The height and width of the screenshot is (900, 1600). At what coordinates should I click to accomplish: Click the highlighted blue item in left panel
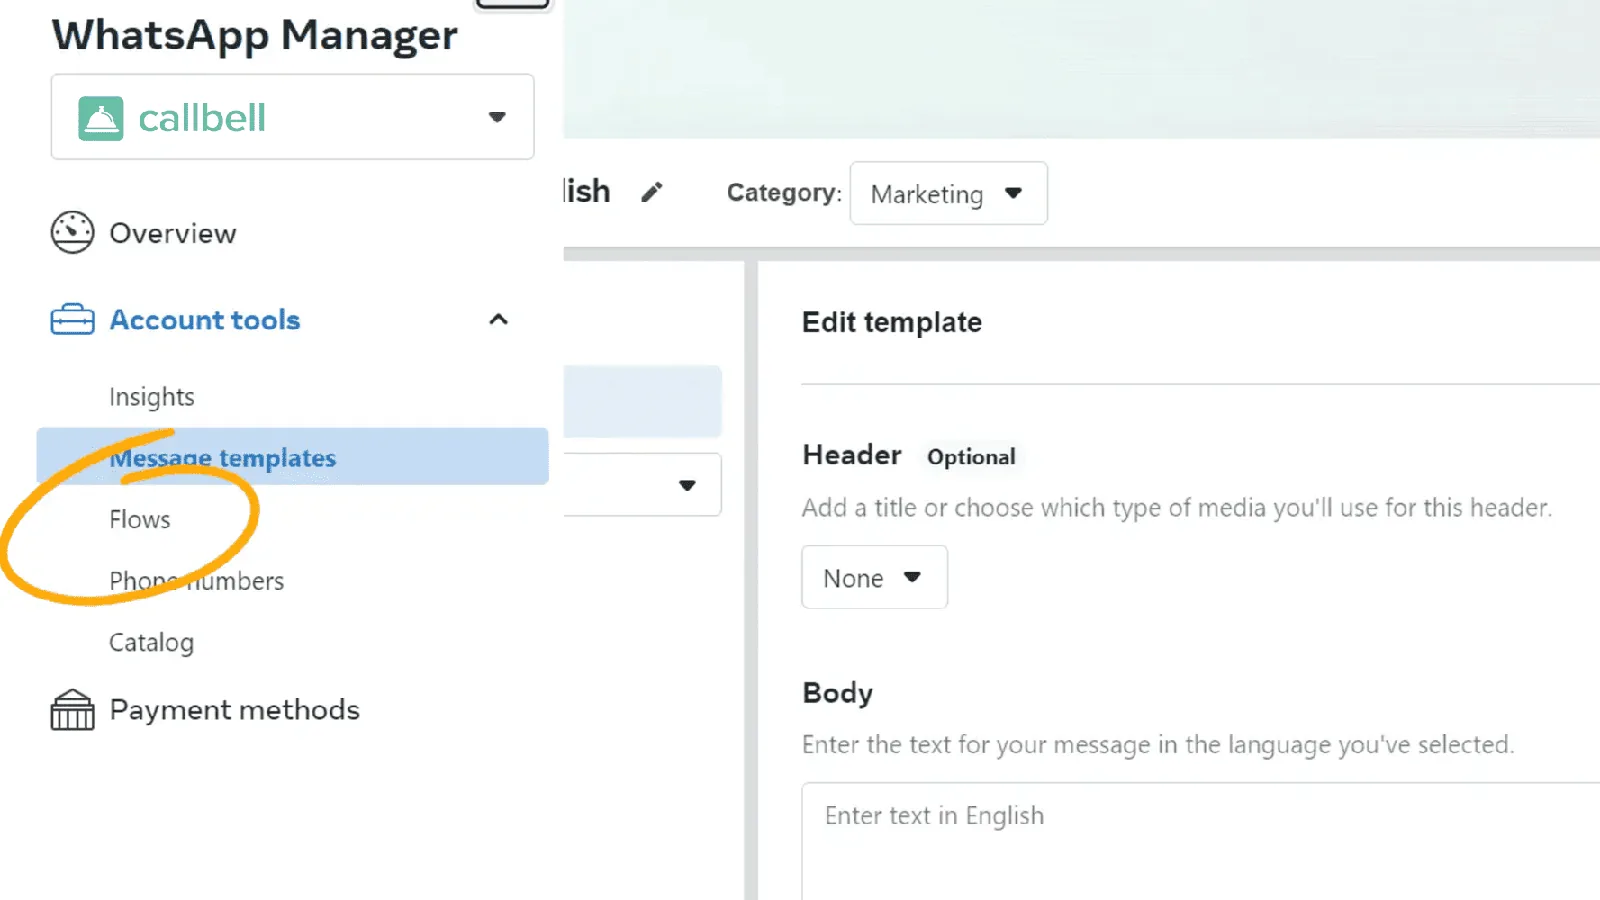642,401
